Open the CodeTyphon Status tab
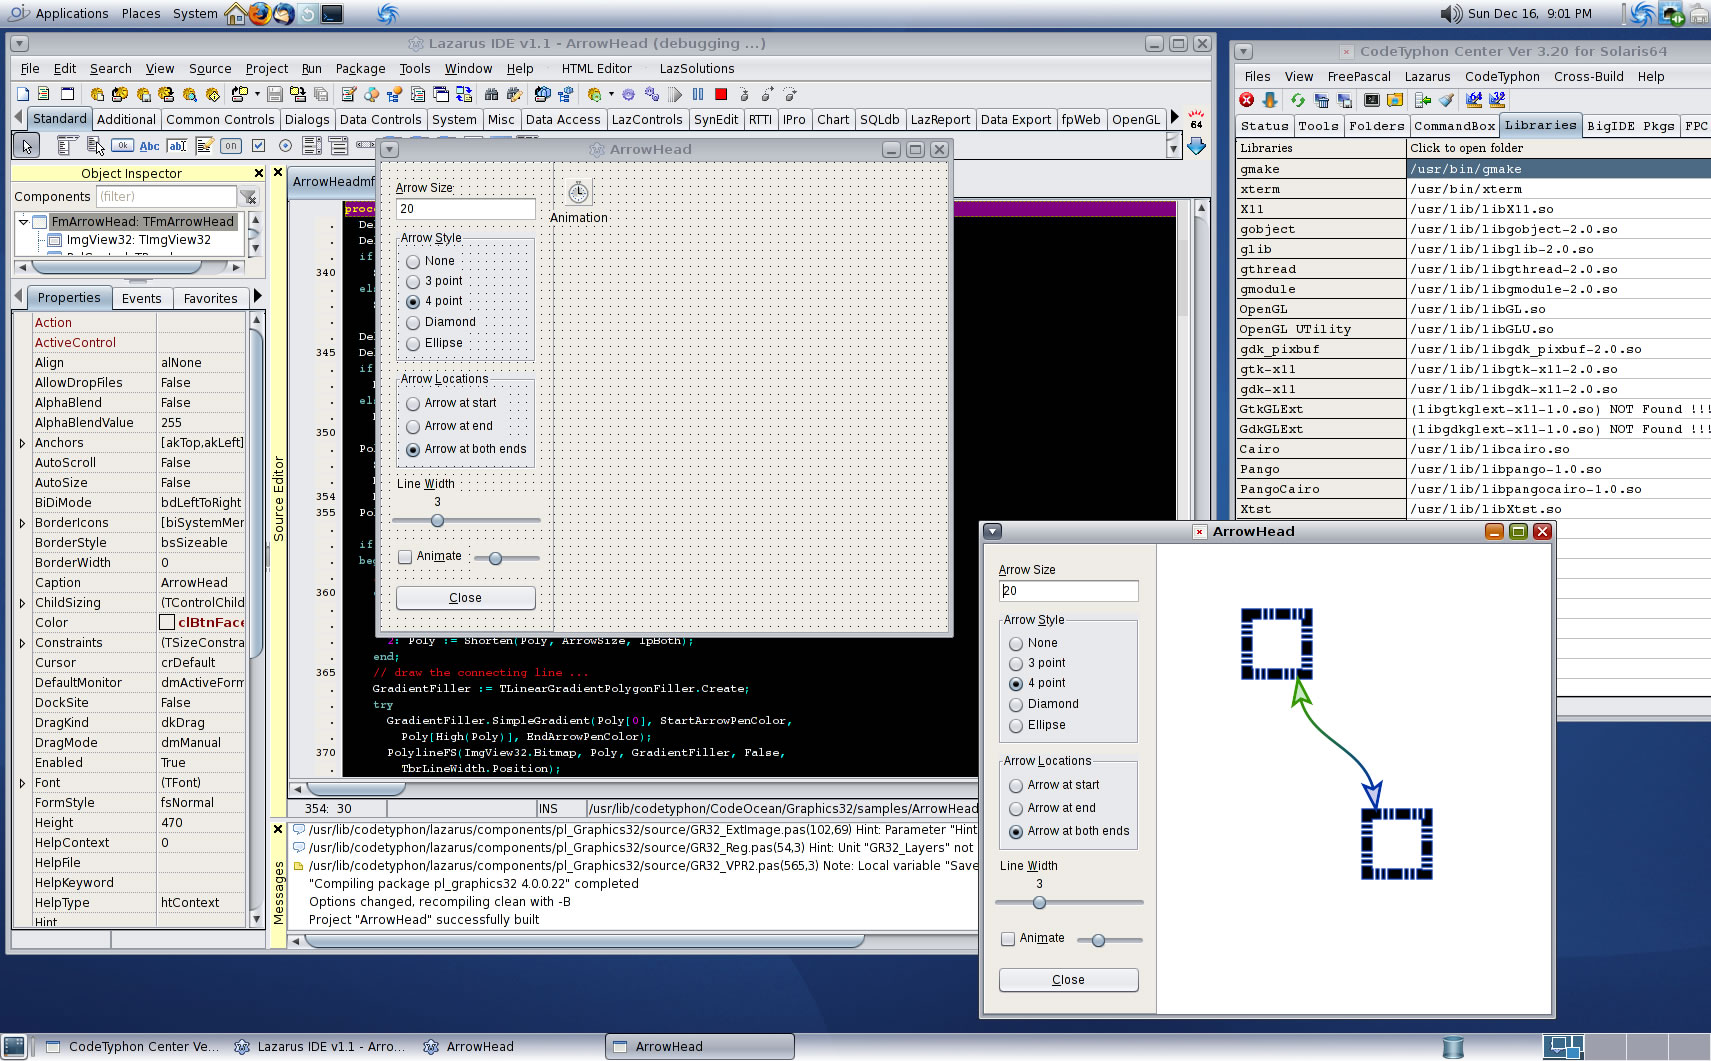 click(1264, 126)
